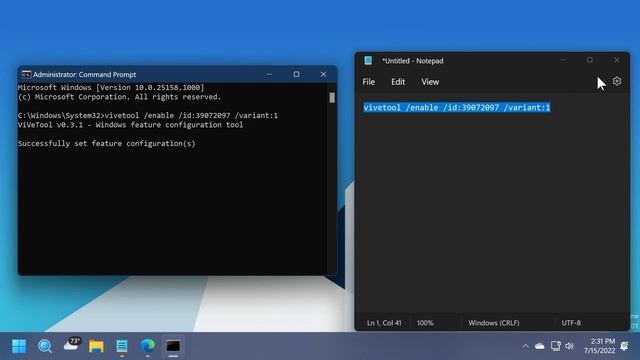Screen dimensions: 640x360
Task: Open the notification bell icon
Action: click(624, 346)
